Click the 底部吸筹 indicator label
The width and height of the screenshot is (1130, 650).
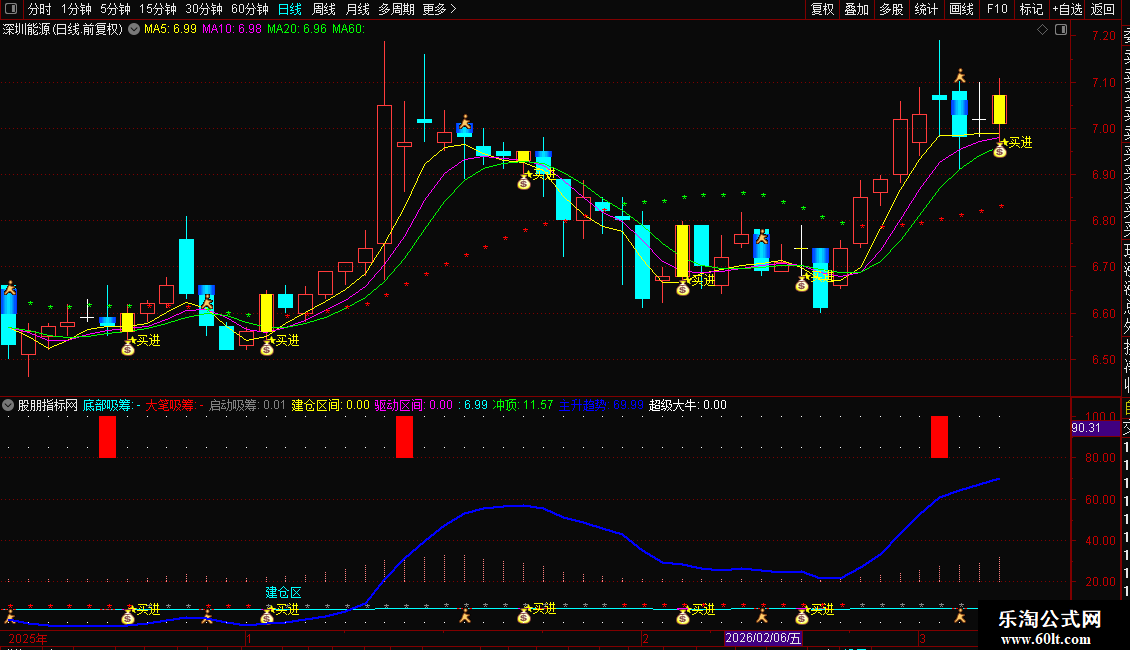pos(112,405)
